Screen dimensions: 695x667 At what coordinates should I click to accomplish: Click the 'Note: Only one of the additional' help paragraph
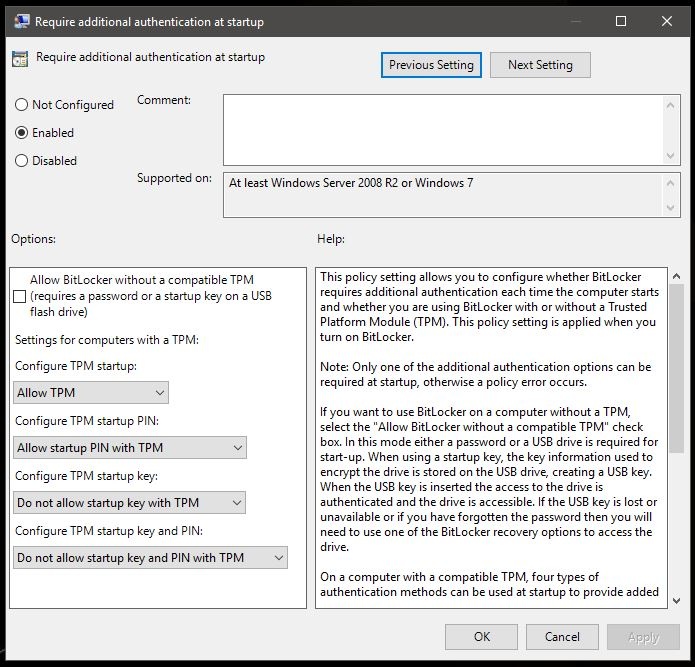pos(486,374)
